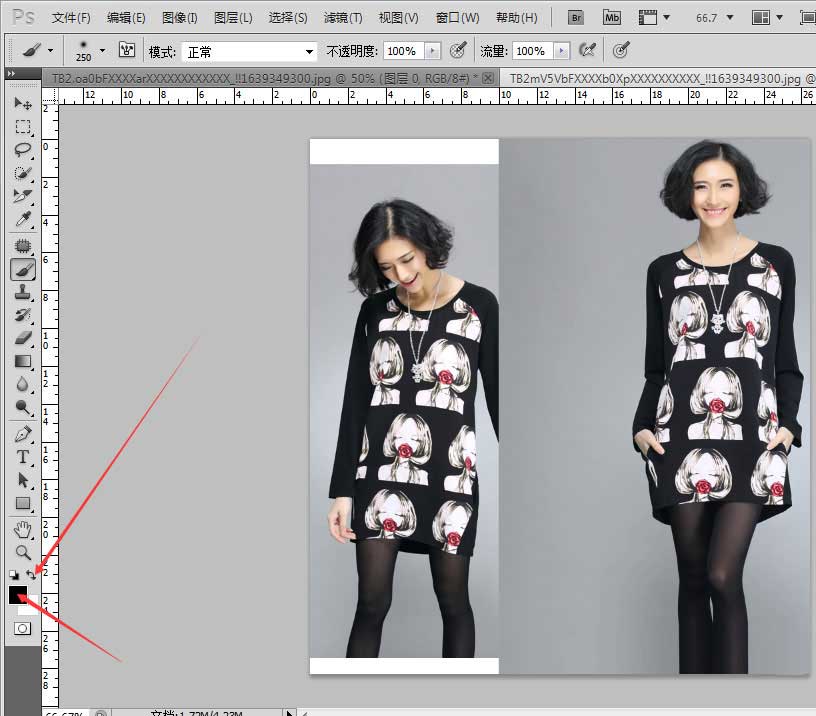Image resolution: width=816 pixels, height=716 pixels.
Task: Select the Eraser tool
Action: point(22,338)
